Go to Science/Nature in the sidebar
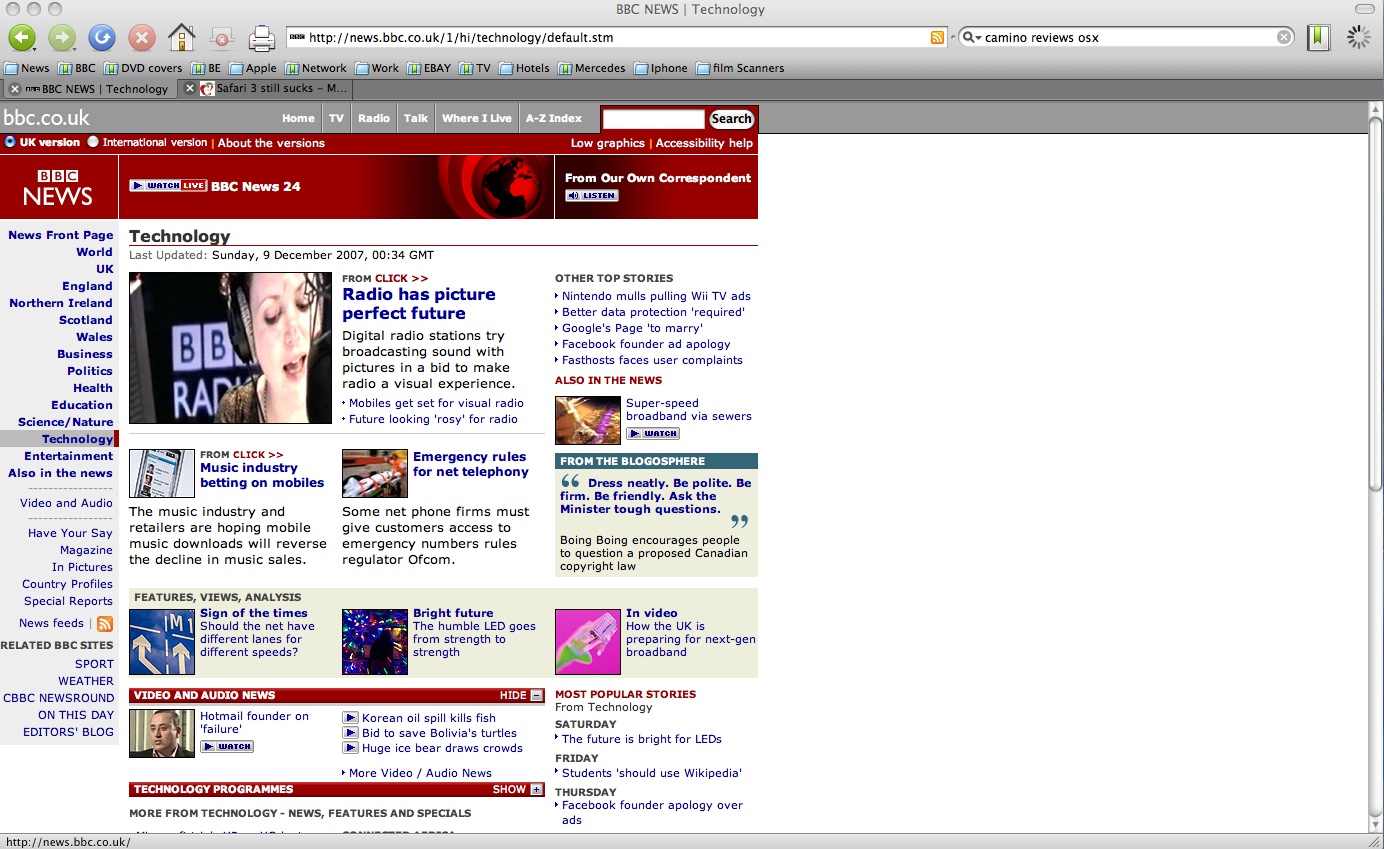 [x=66, y=422]
